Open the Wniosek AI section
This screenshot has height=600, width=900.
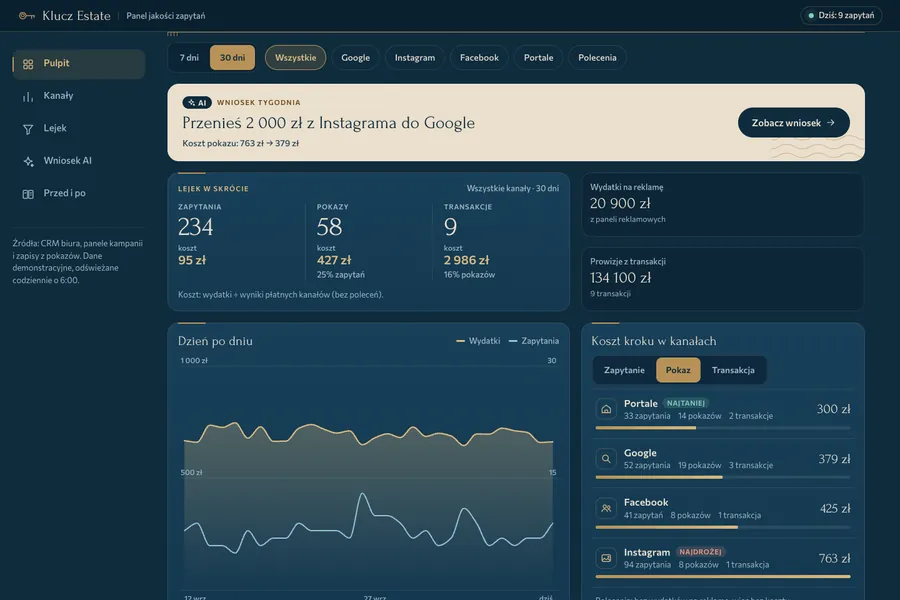tap(79, 161)
